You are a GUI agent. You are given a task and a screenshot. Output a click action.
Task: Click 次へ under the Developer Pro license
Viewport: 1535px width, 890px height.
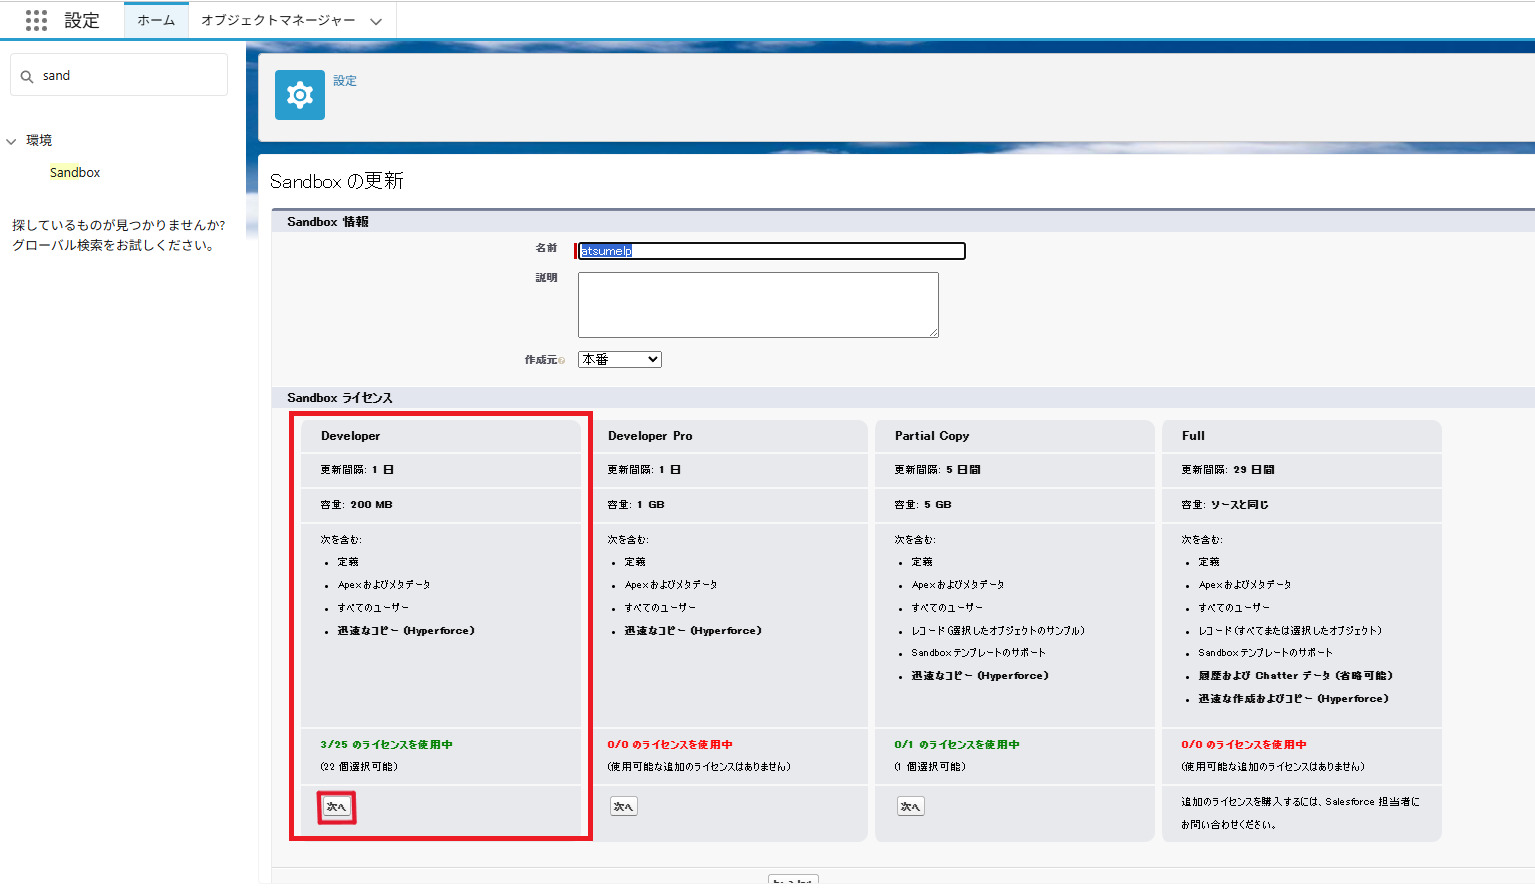click(x=624, y=807)
